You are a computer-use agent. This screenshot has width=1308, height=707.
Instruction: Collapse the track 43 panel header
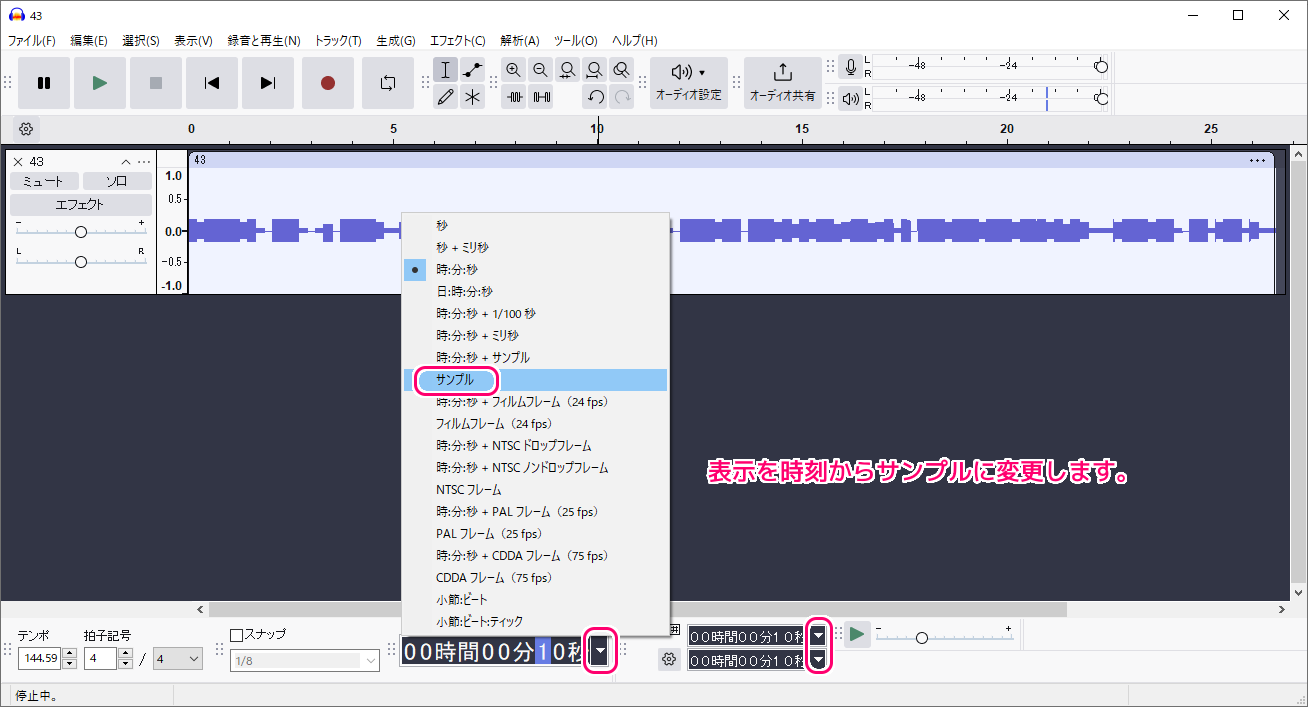(126, 161)
